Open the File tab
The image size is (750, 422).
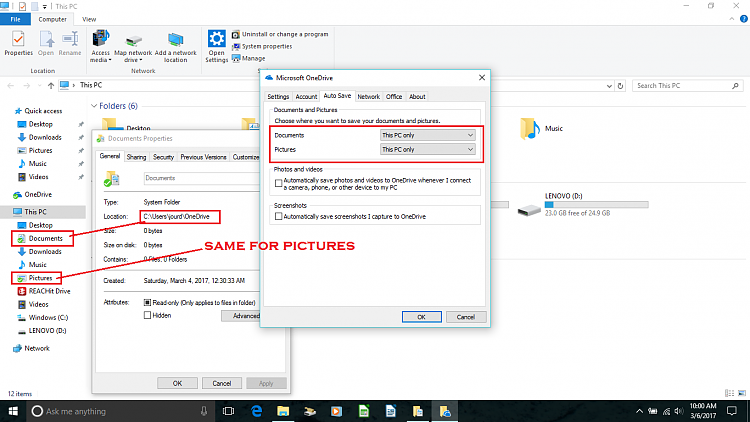[x=15, y=20]
